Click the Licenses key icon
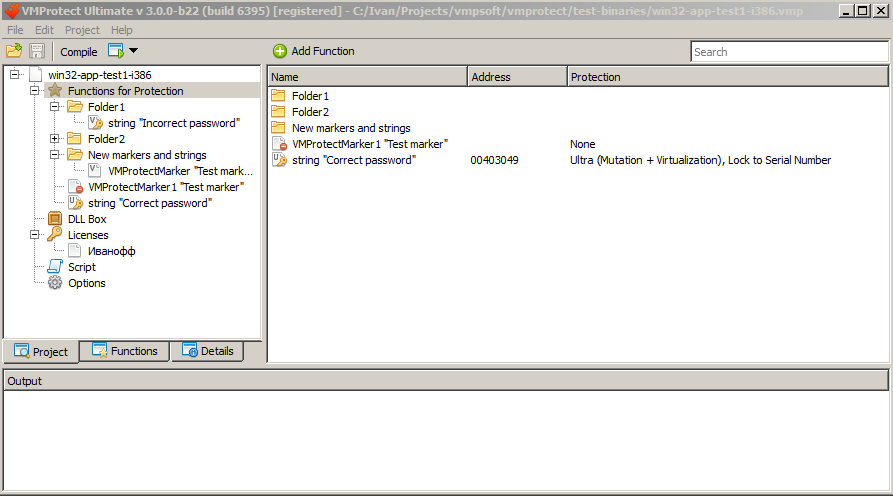 click(55, 234)
